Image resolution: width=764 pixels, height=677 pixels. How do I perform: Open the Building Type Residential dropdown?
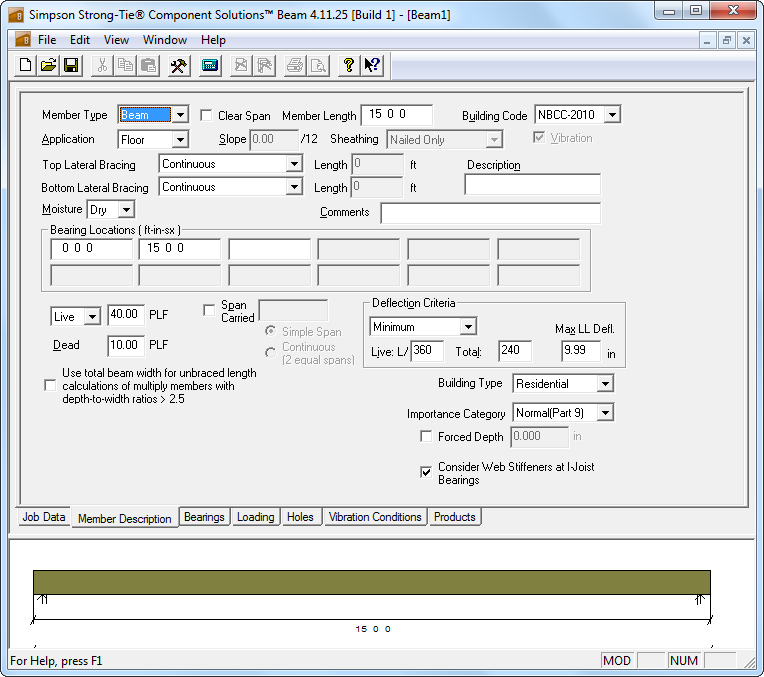[605, 384]
